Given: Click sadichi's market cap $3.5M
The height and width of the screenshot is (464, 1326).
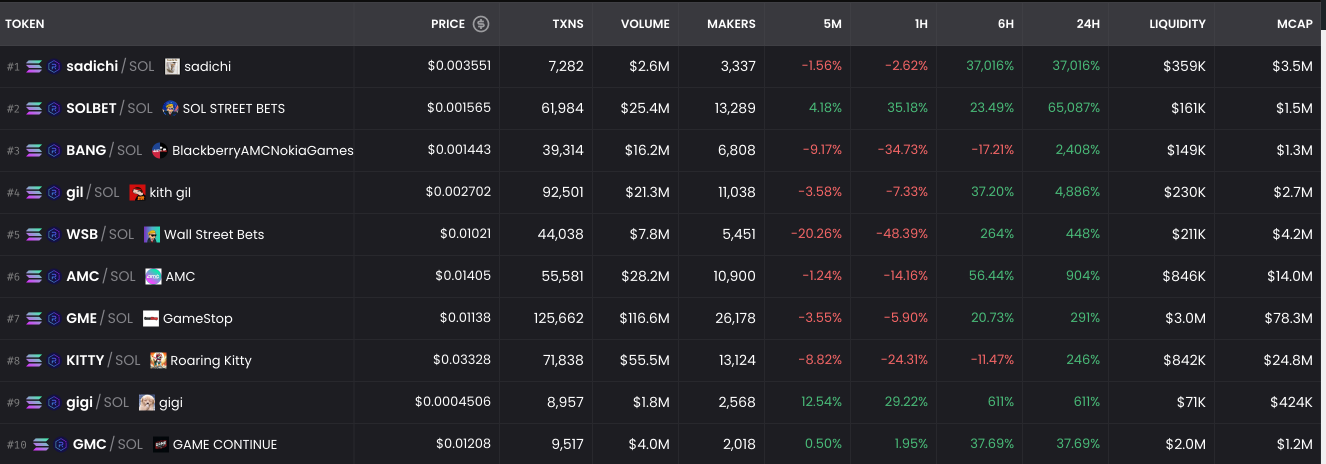Looking at the screenshot, I should coord(1292,66).
